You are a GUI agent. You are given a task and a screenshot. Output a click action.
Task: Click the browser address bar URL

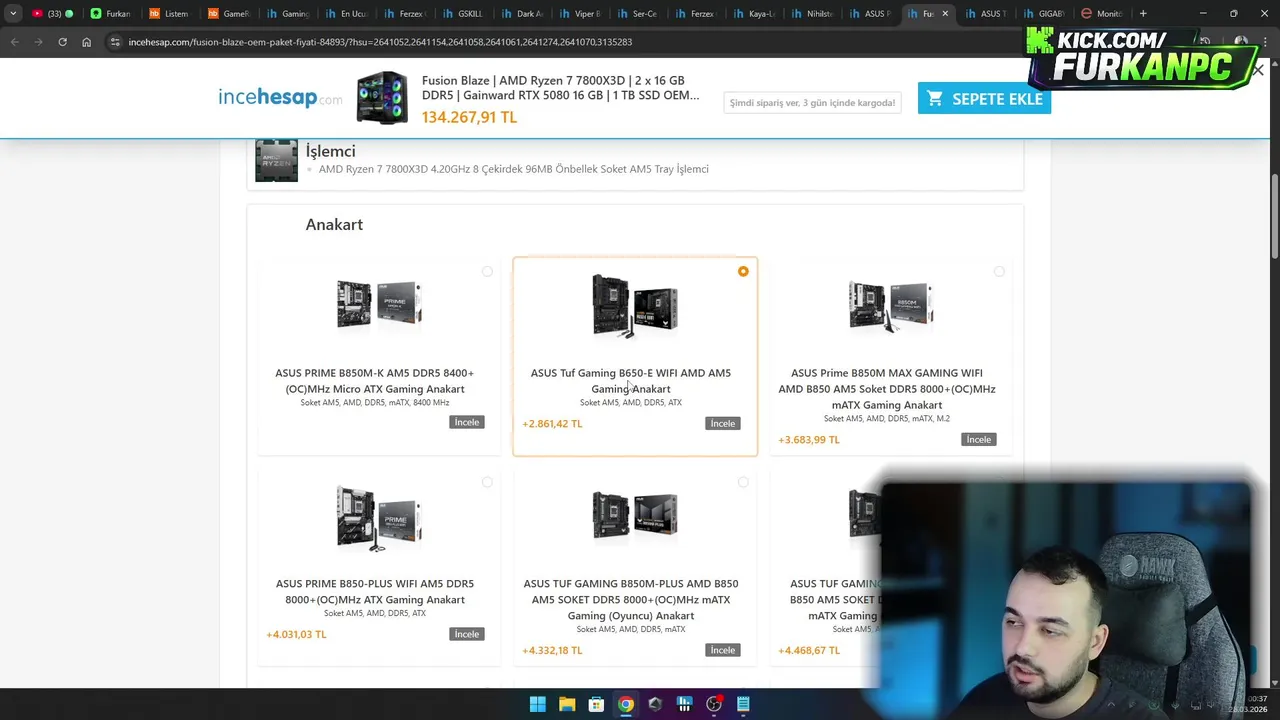point(380,42)
